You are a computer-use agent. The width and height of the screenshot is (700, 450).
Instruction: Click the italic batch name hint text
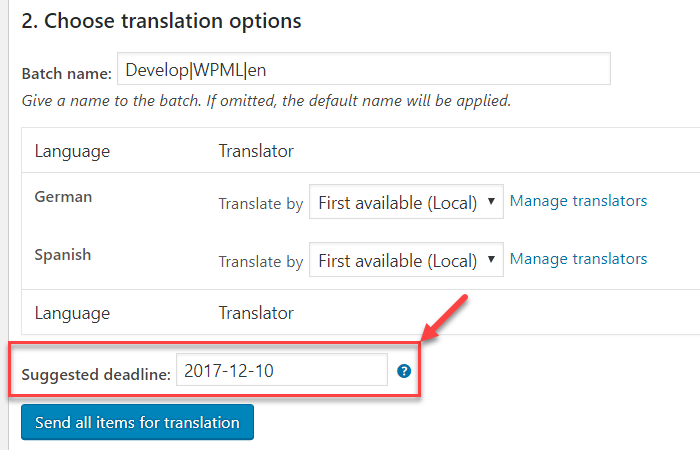(266, 101)
